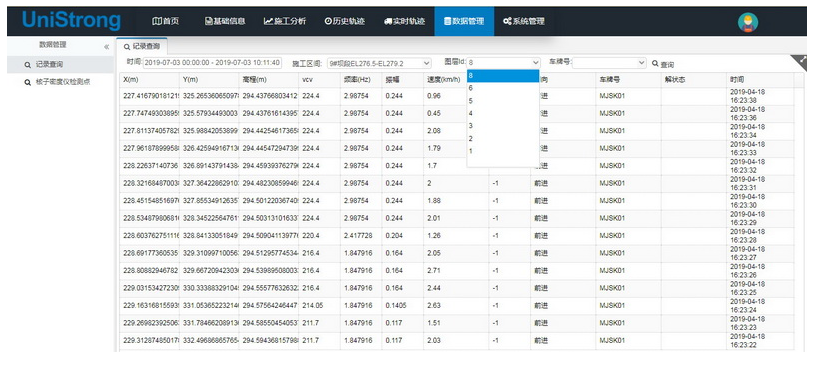Click the UniStrong logo
This screenshot has height=369, width=816.
coord(71,21)
